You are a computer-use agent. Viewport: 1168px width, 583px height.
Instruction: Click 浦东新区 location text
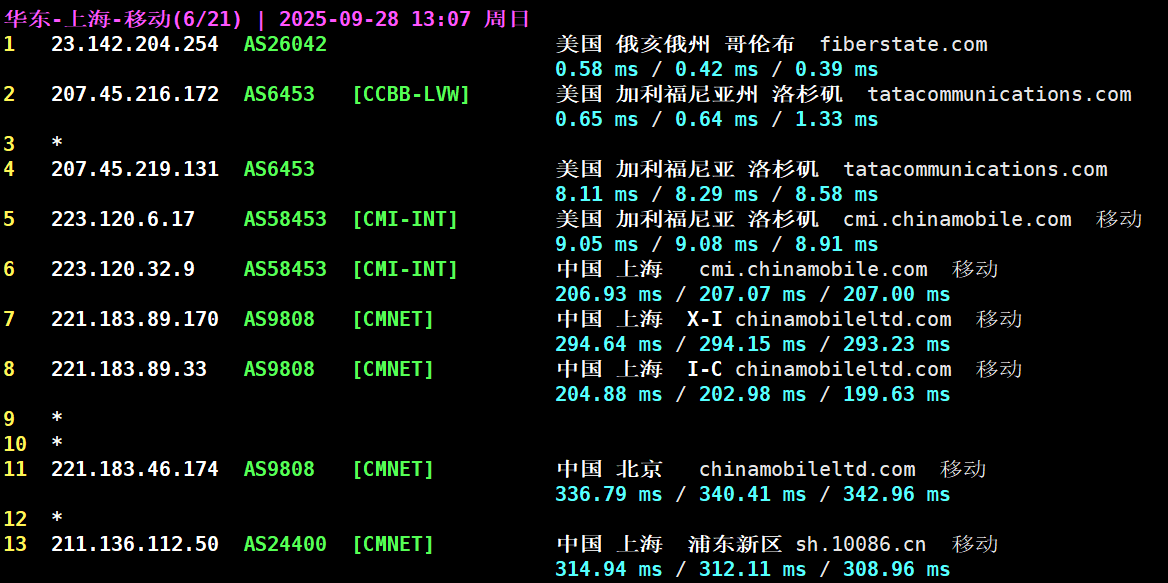[734, 544]
